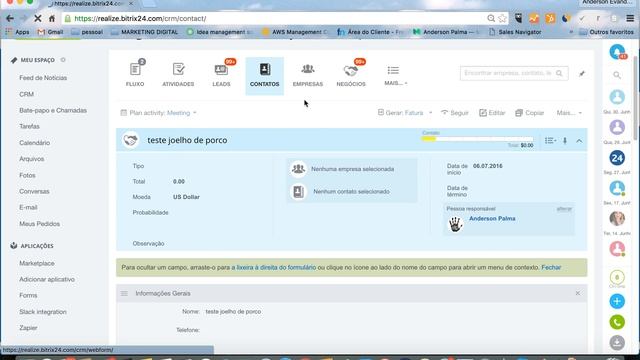Click the browser back arrow
This screenshot has height=360, width=640.
coord(10,18)
